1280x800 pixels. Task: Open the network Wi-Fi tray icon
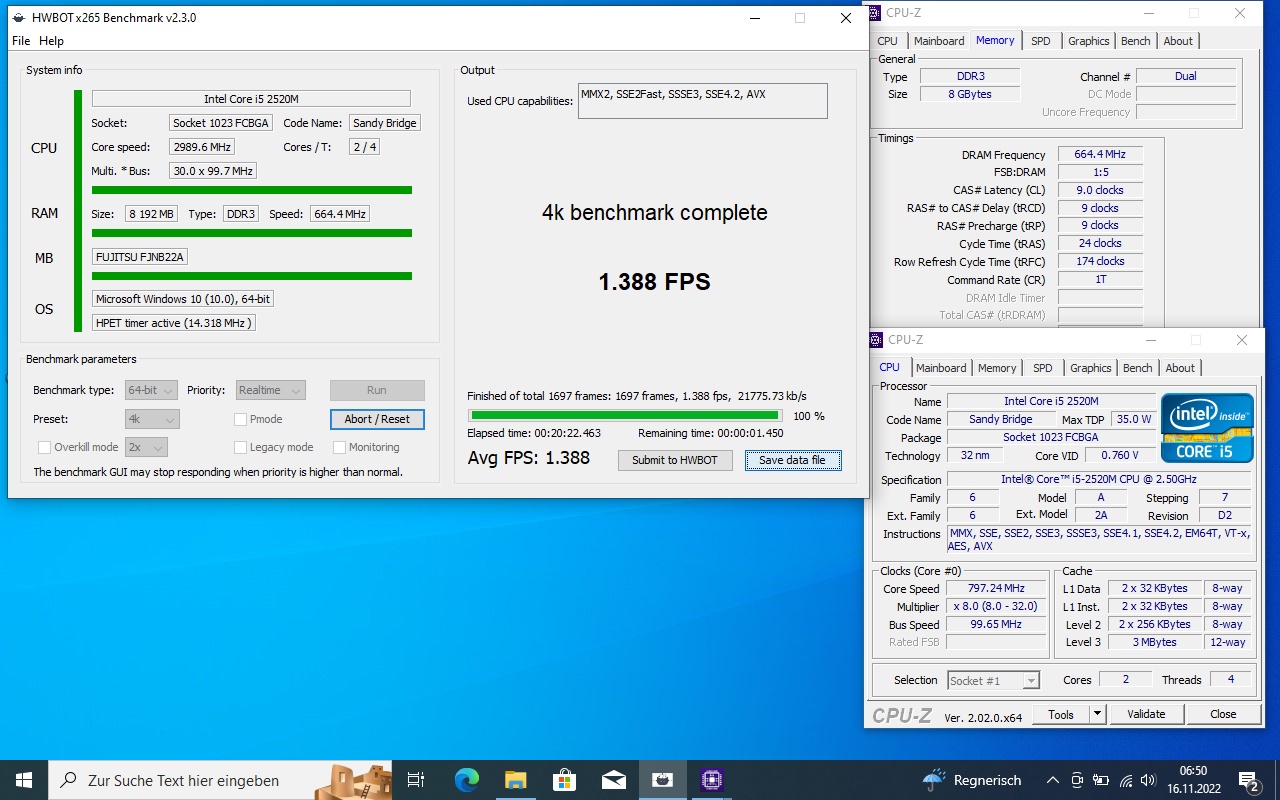[x=1126, y=780]
